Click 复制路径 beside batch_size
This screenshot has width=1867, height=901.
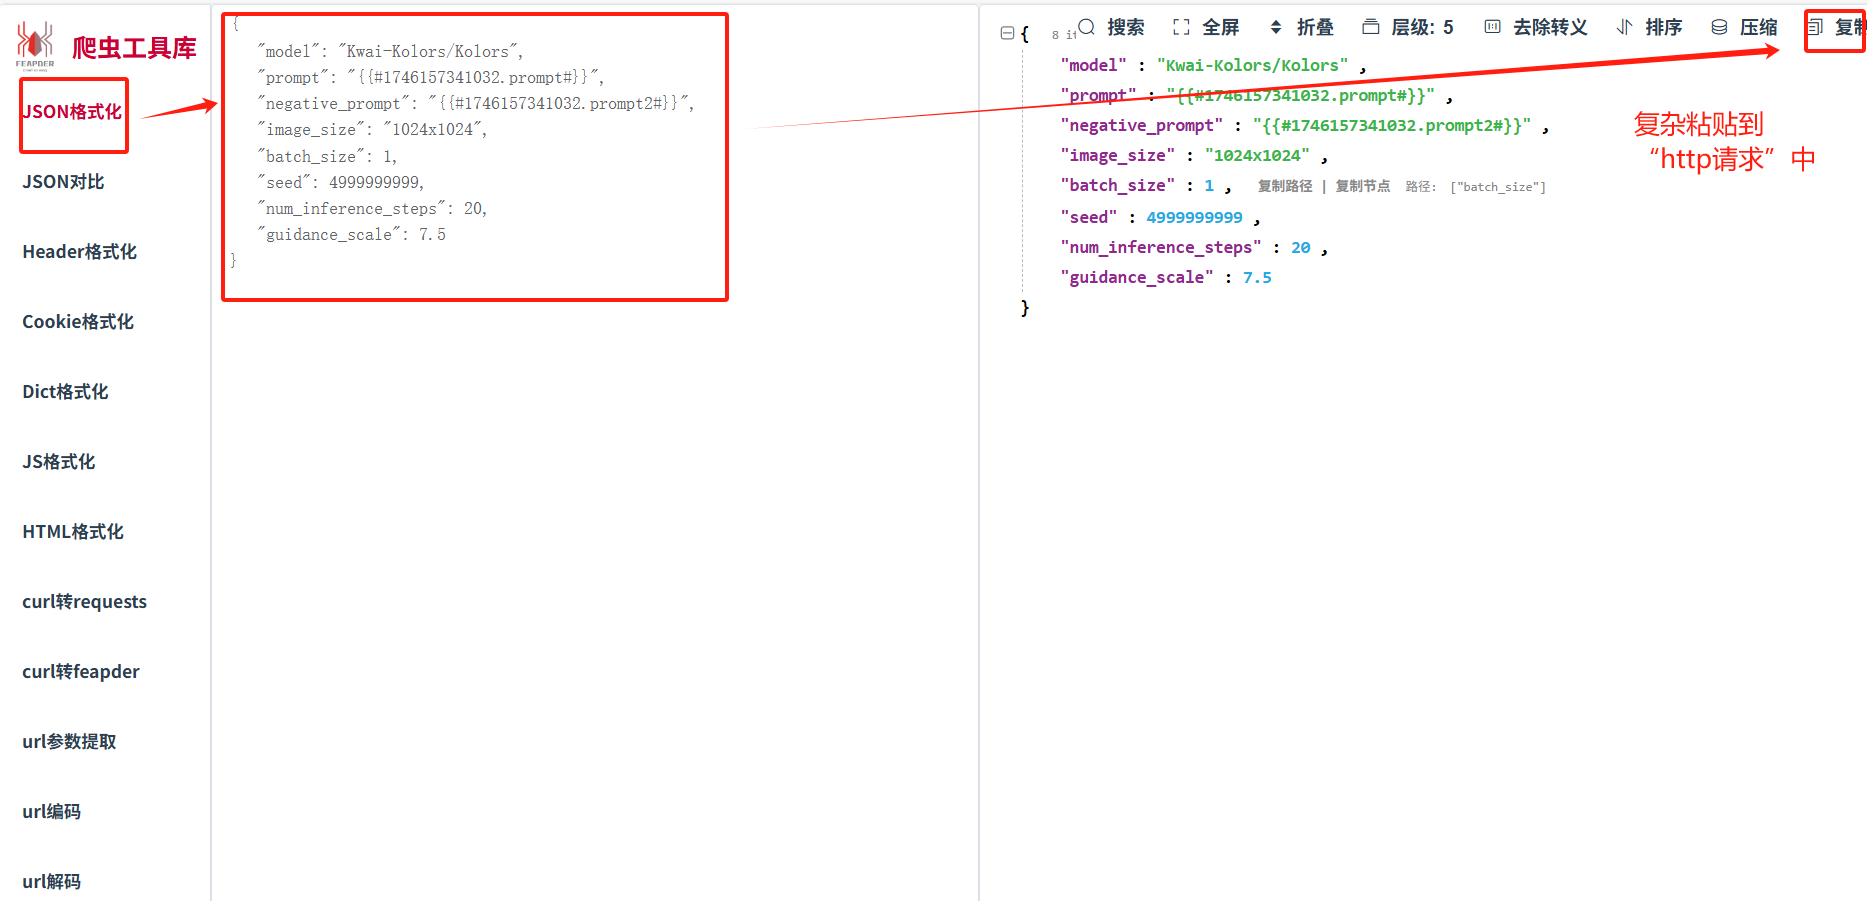[1285, 186]
